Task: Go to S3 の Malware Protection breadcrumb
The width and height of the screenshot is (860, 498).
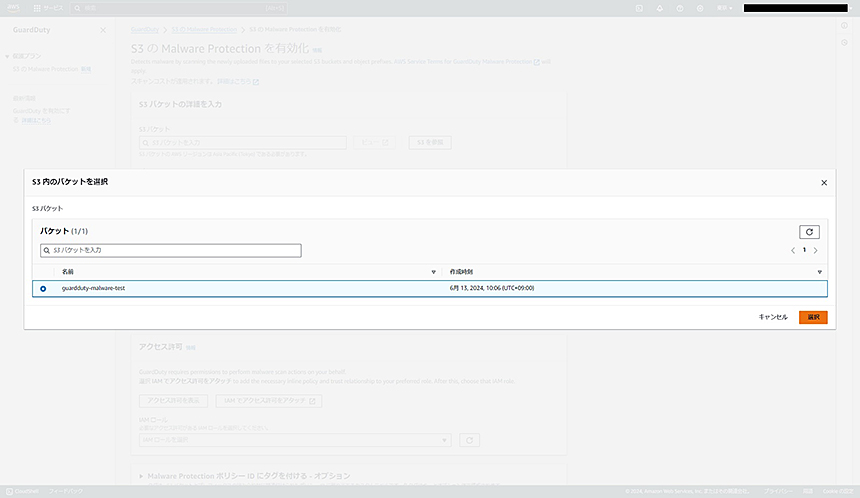Action: click(204, 30)
